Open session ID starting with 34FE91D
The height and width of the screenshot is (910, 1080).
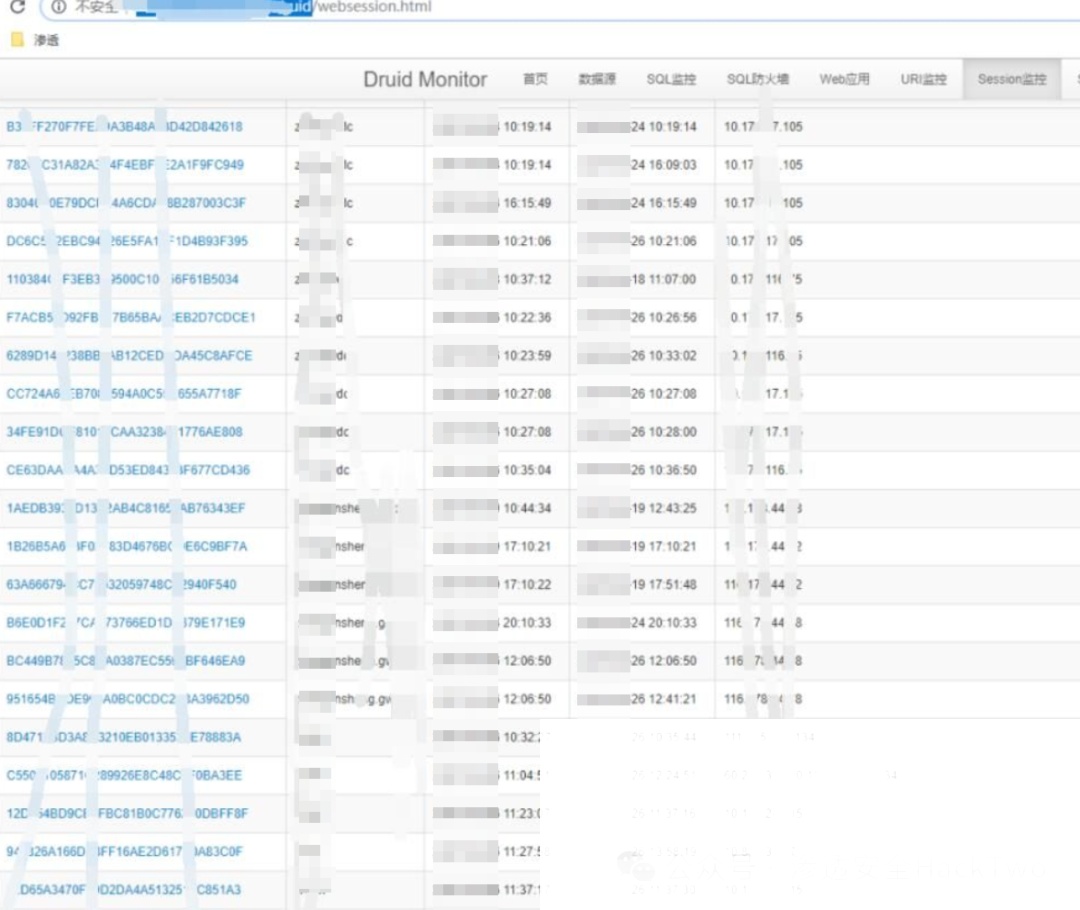tap(125, 432)
